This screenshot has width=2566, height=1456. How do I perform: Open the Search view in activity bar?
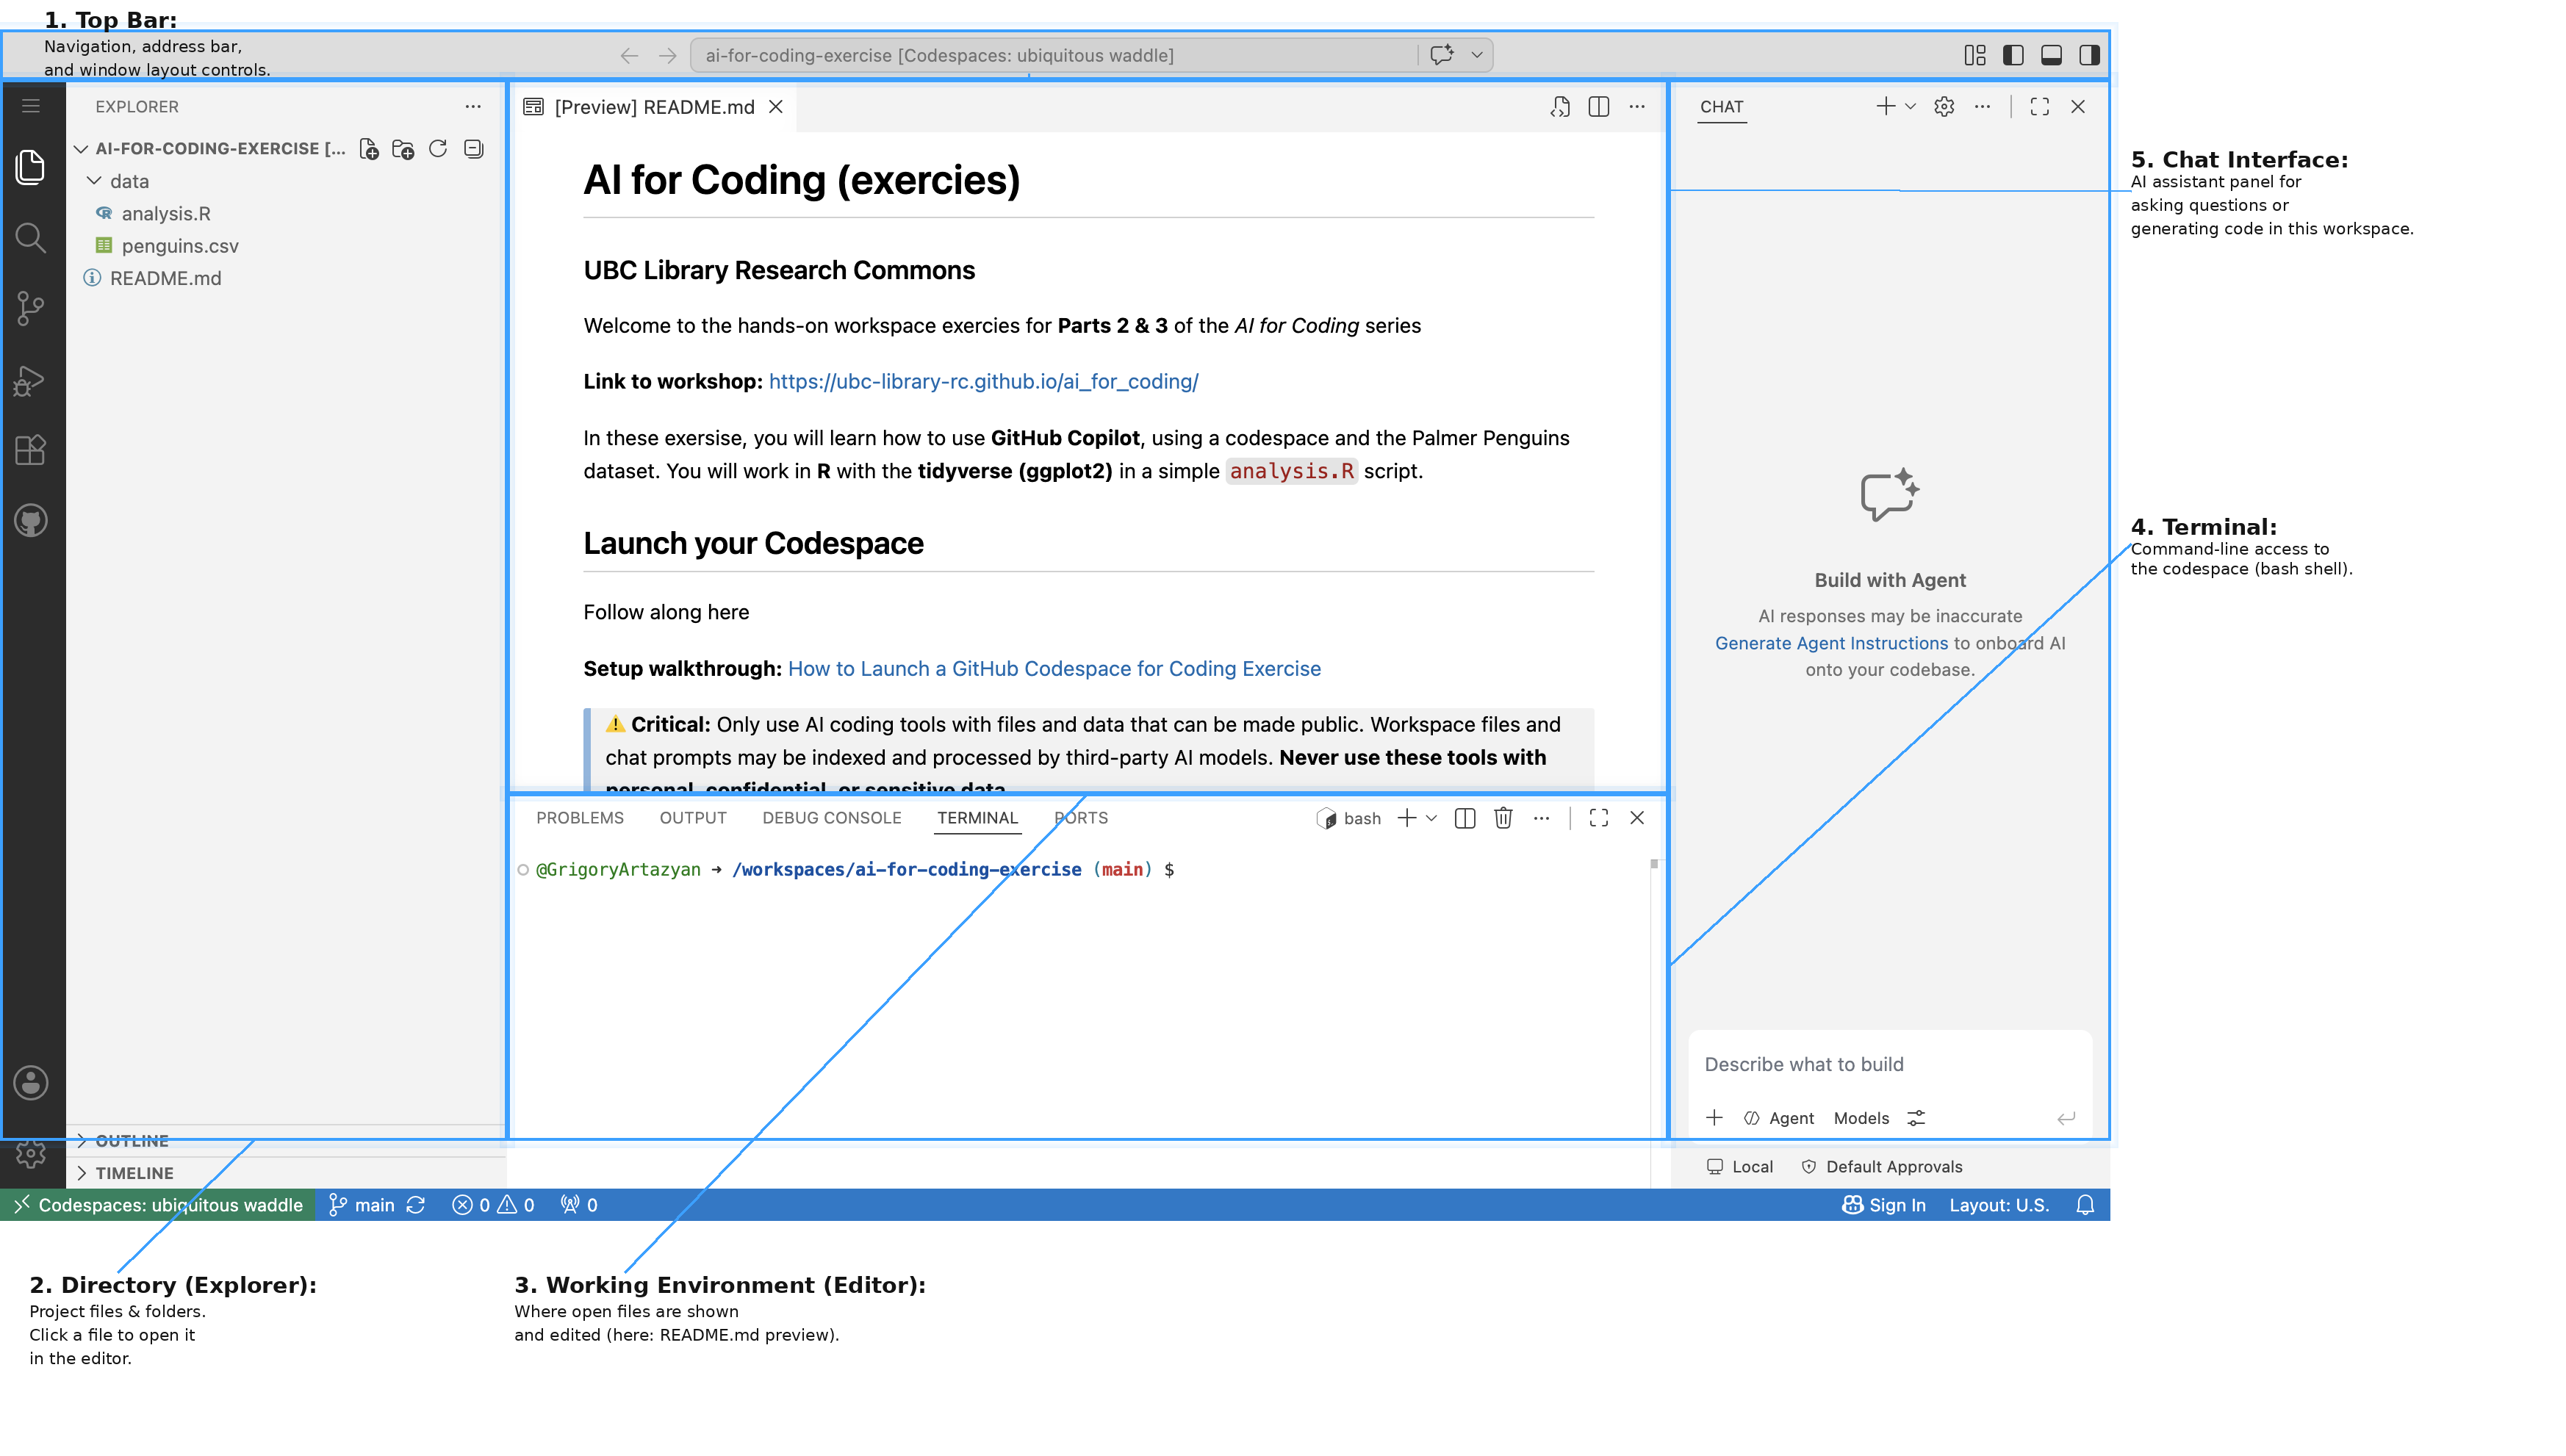tap(31, 238)
